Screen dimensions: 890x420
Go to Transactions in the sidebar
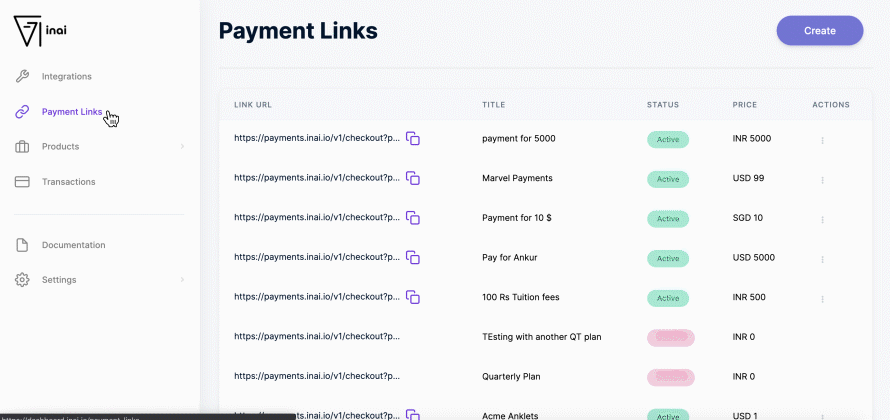tap(68, 182)
